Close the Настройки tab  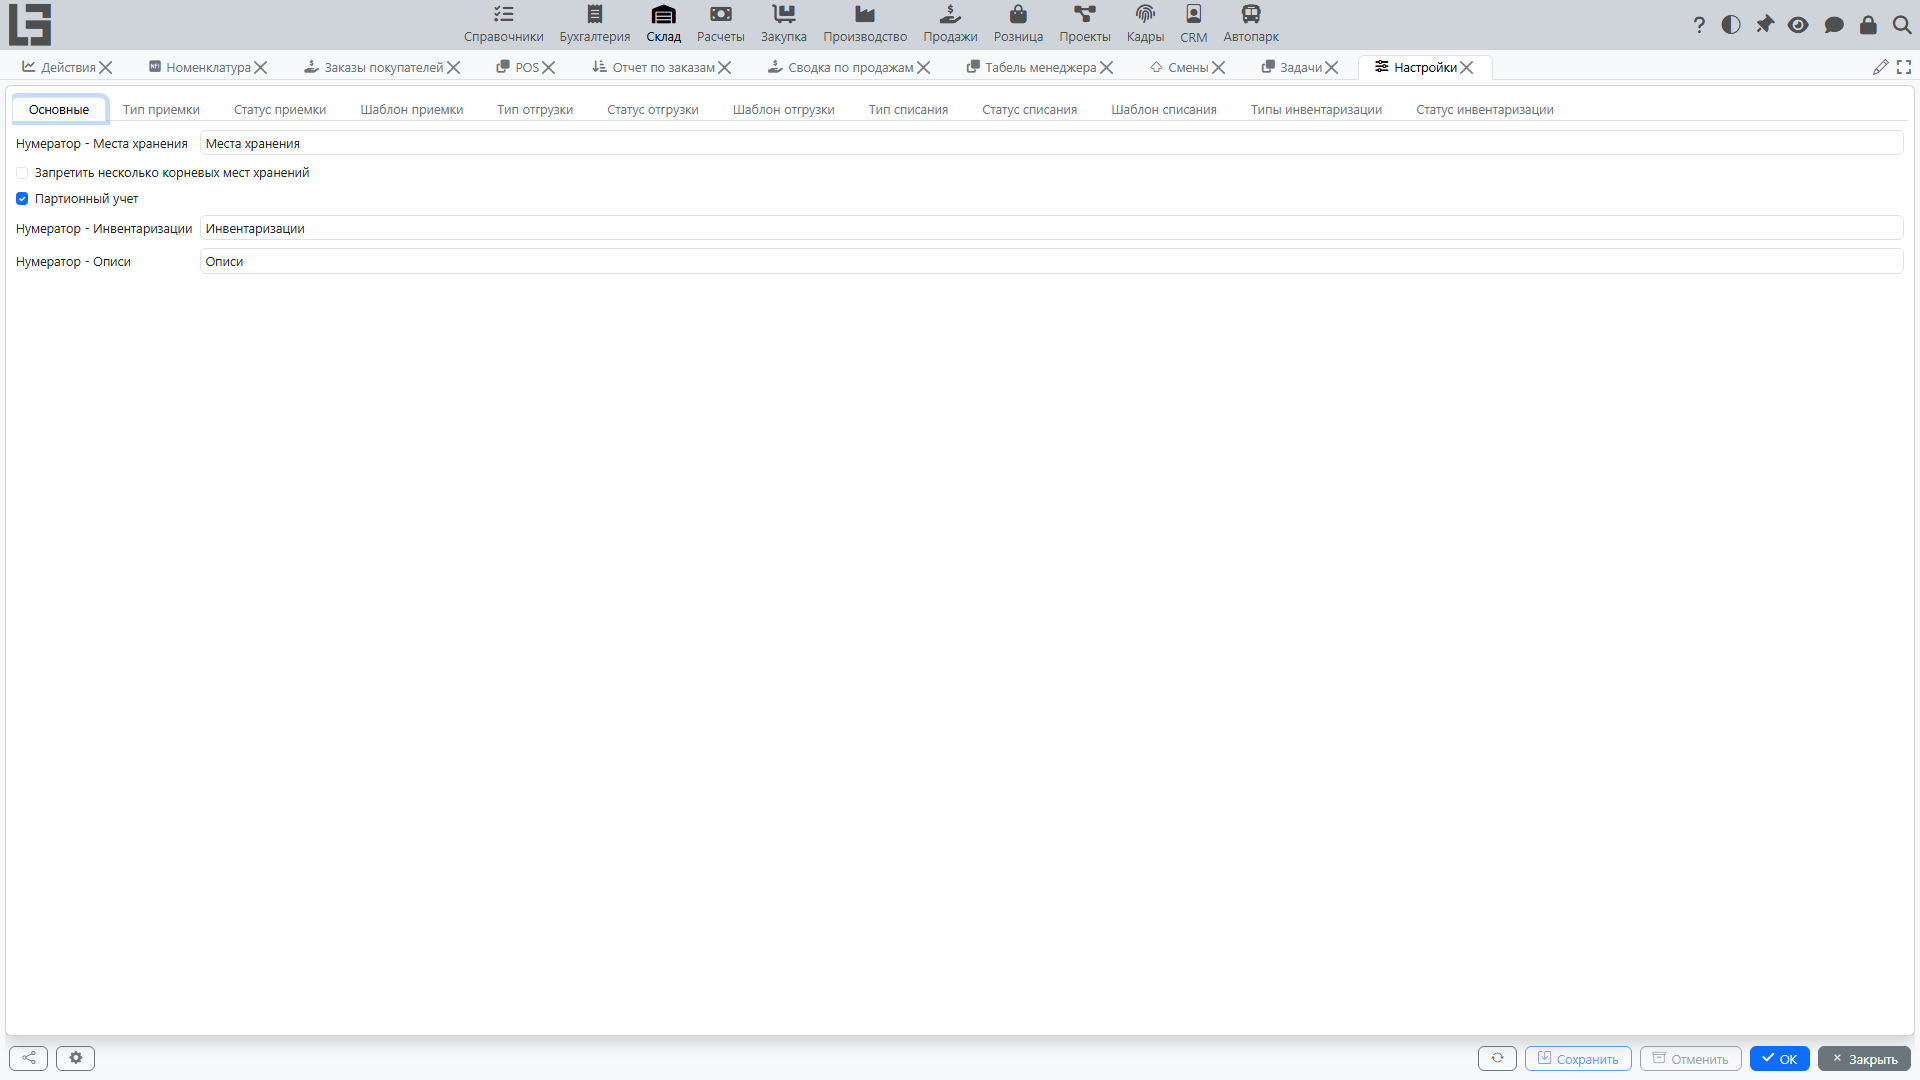tap(1467, 67)
